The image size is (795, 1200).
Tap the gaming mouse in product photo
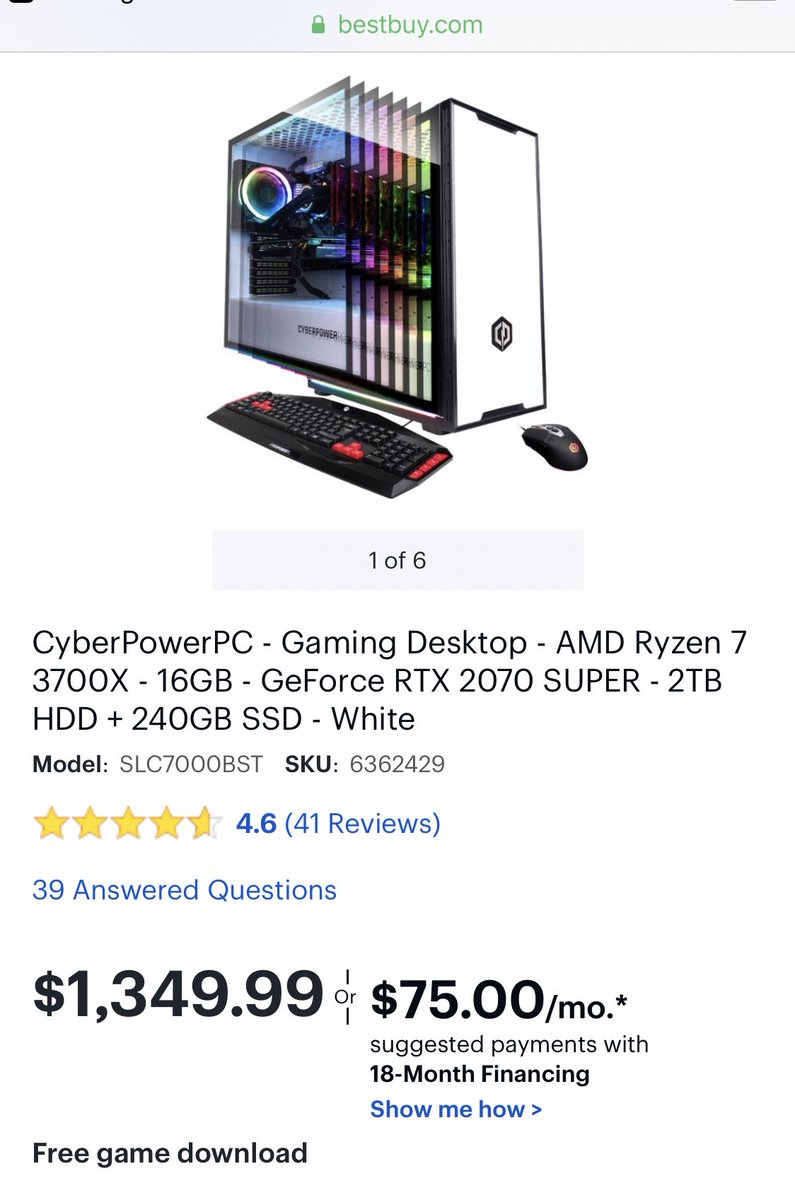554,445
